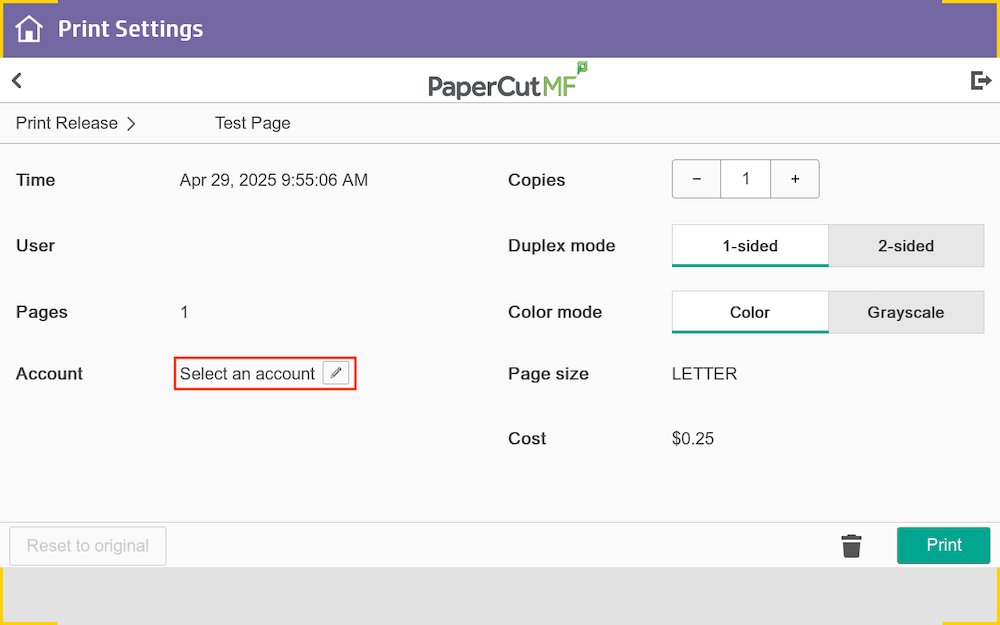Click the Select an account text

(x=247, y=374)
